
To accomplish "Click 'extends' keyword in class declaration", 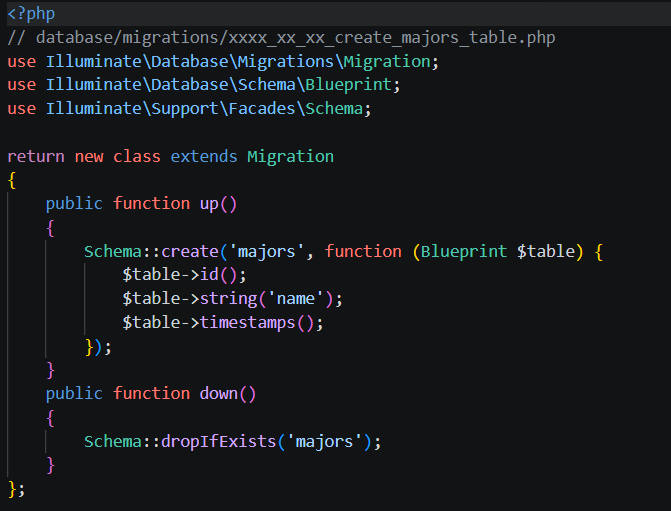I will pos(204,156).
